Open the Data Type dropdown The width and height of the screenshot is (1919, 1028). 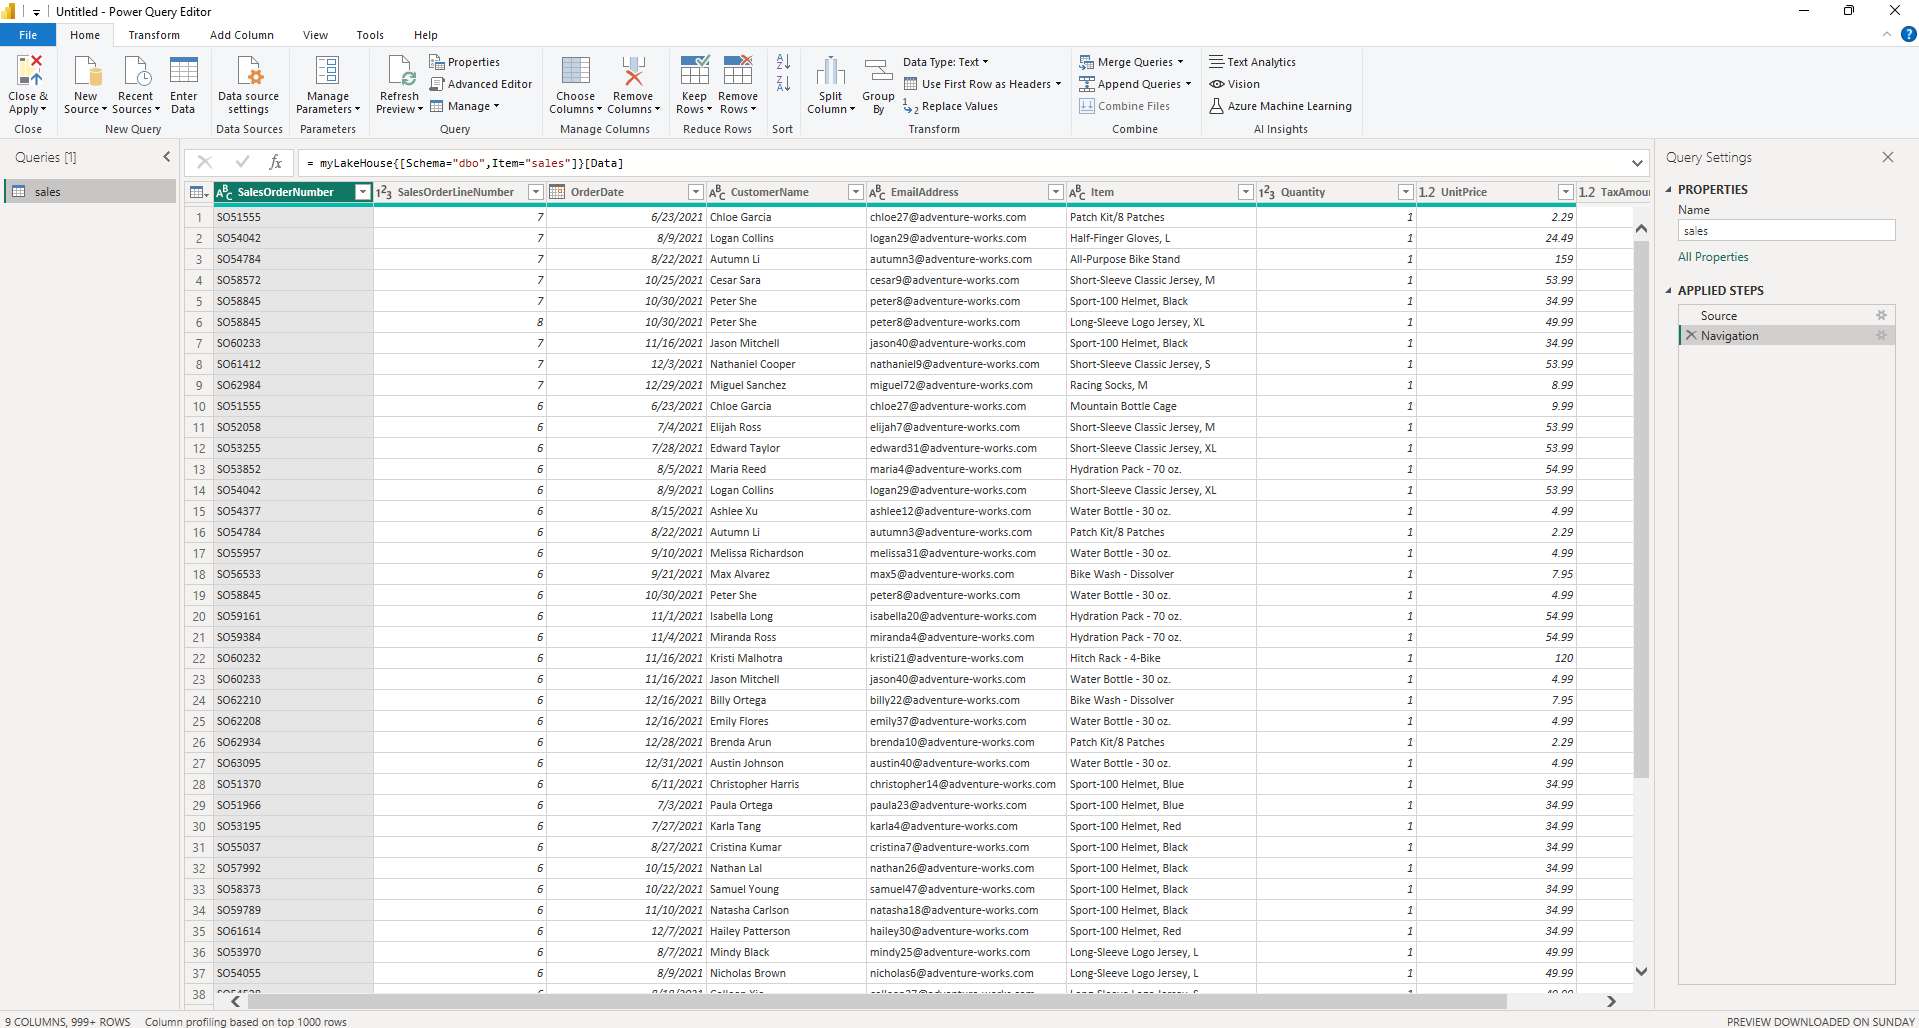coord(984,61)
